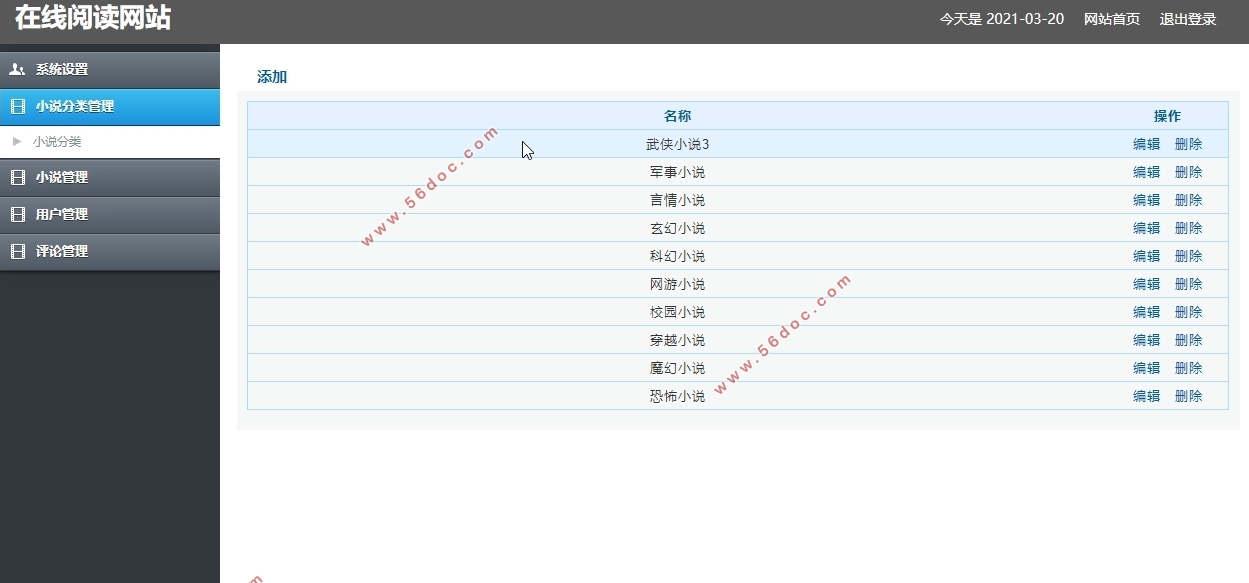Expand the 系统设置 sidebar section
The image size is (1249, 583).
[62, 69]
